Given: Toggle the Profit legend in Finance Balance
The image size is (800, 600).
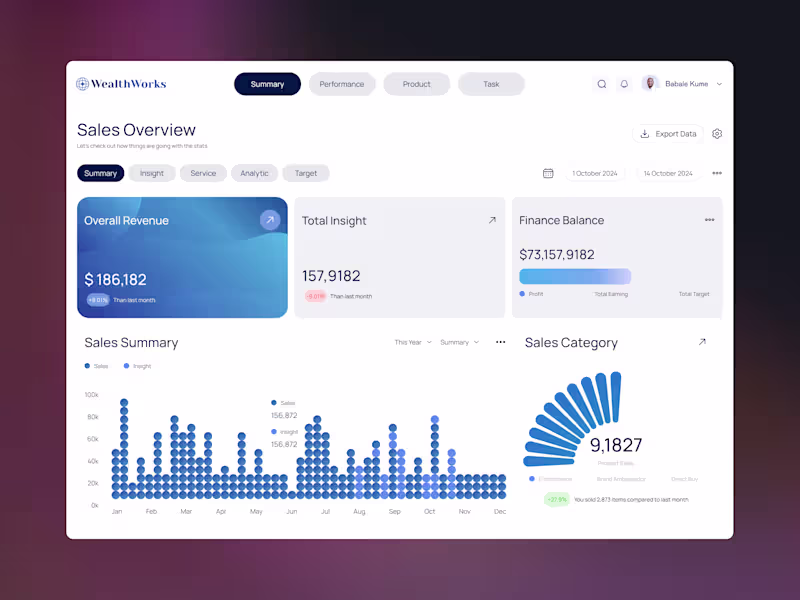Looking at the screenshot, I should point(531,294).
